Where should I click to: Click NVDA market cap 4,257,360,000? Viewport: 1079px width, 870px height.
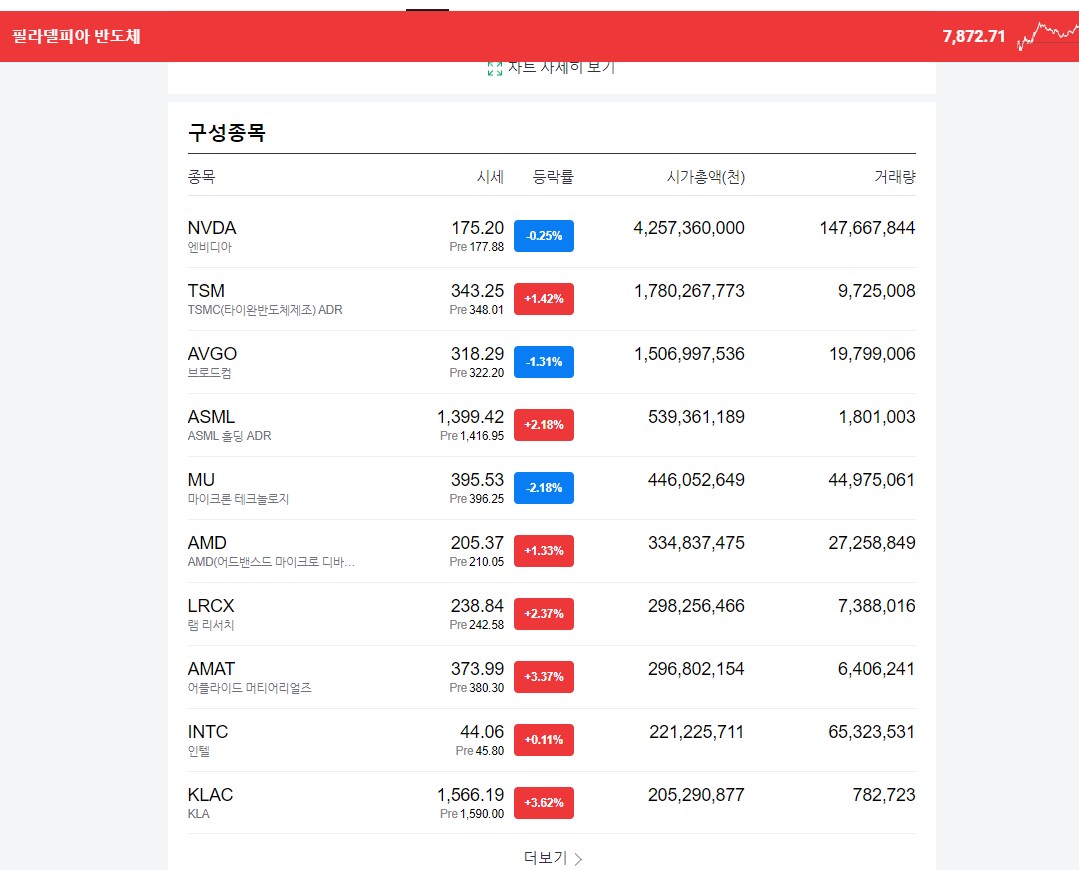pos(689,228)
